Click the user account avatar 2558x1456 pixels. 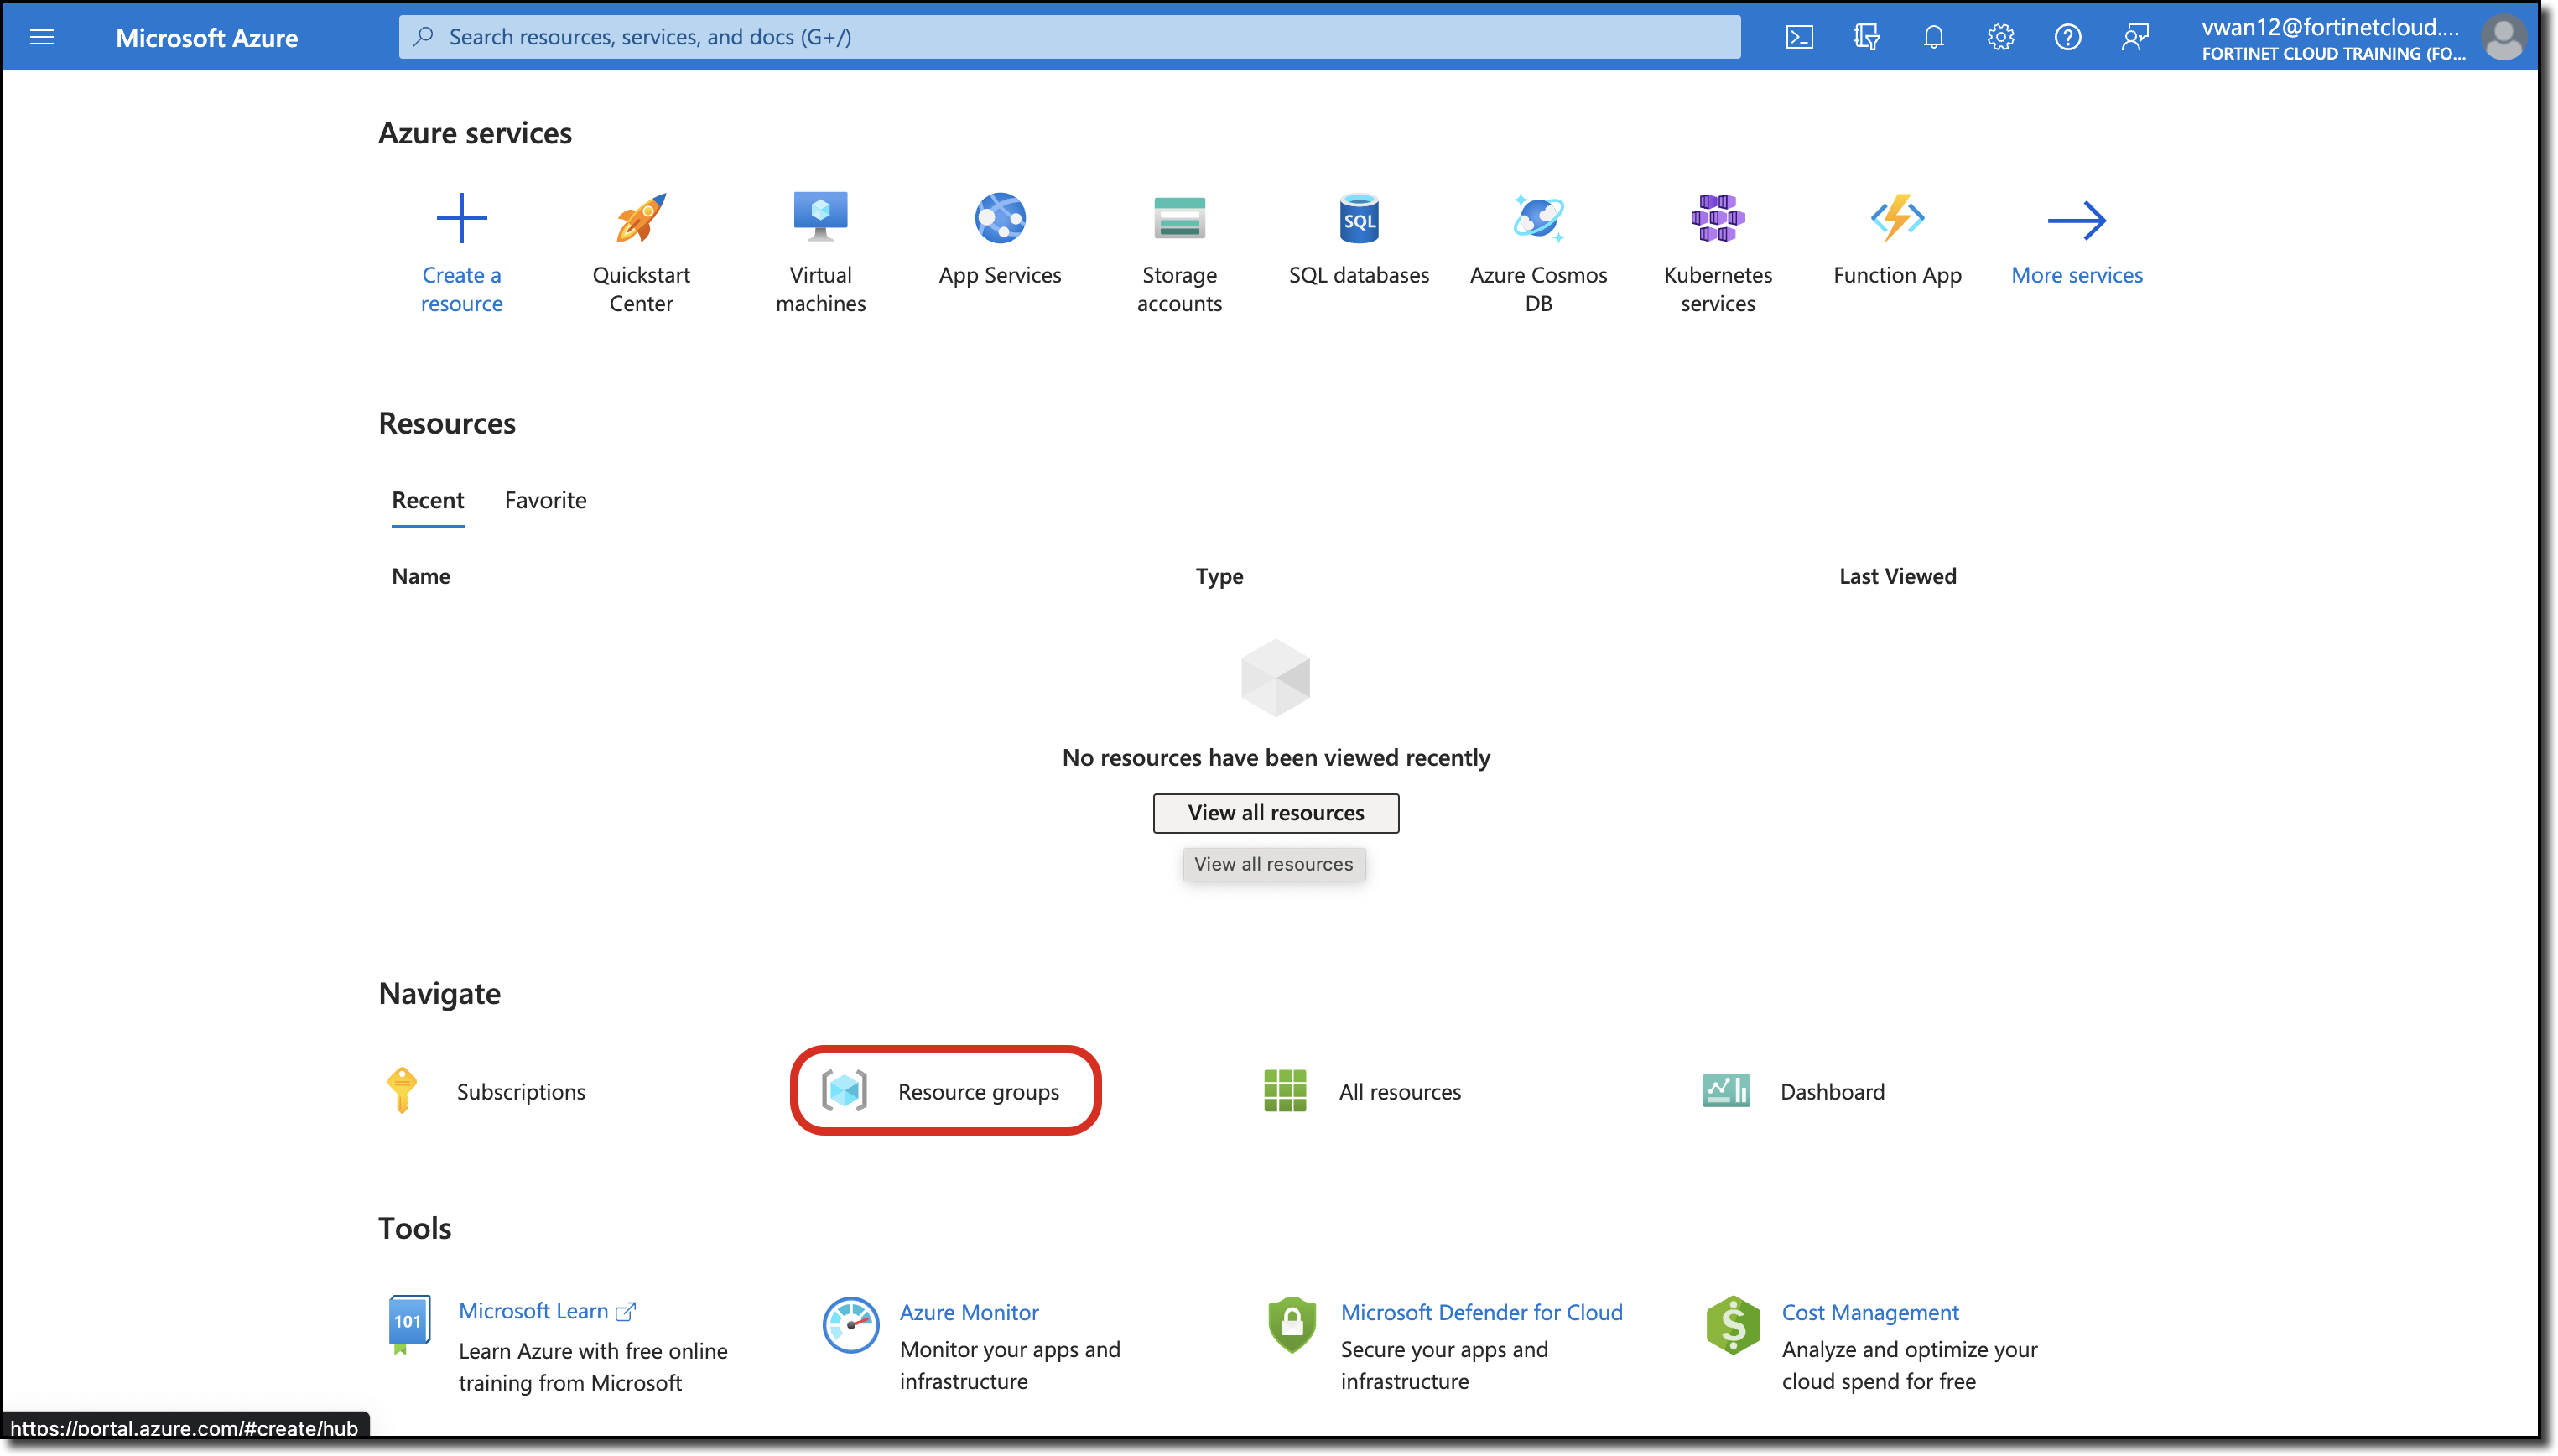[x=2503, y=38]
